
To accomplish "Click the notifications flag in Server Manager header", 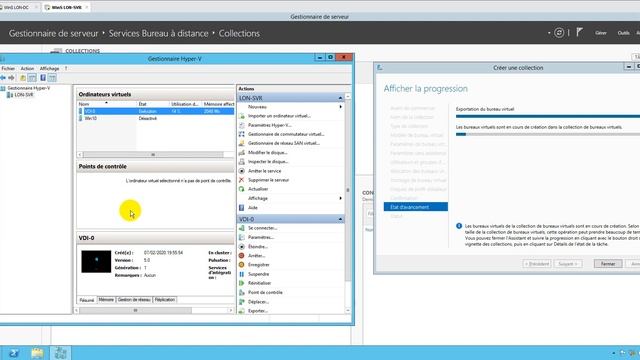I will coord(580,32).
